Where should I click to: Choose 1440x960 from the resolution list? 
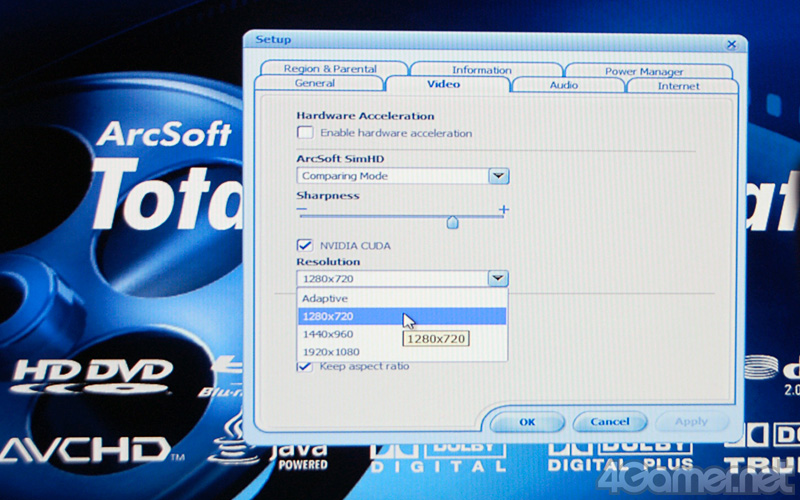coord(402,334)
